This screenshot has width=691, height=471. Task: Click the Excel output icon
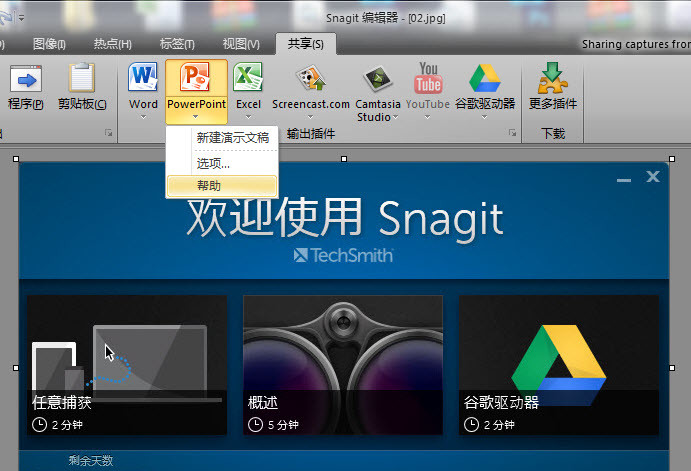tap(248, 78)
